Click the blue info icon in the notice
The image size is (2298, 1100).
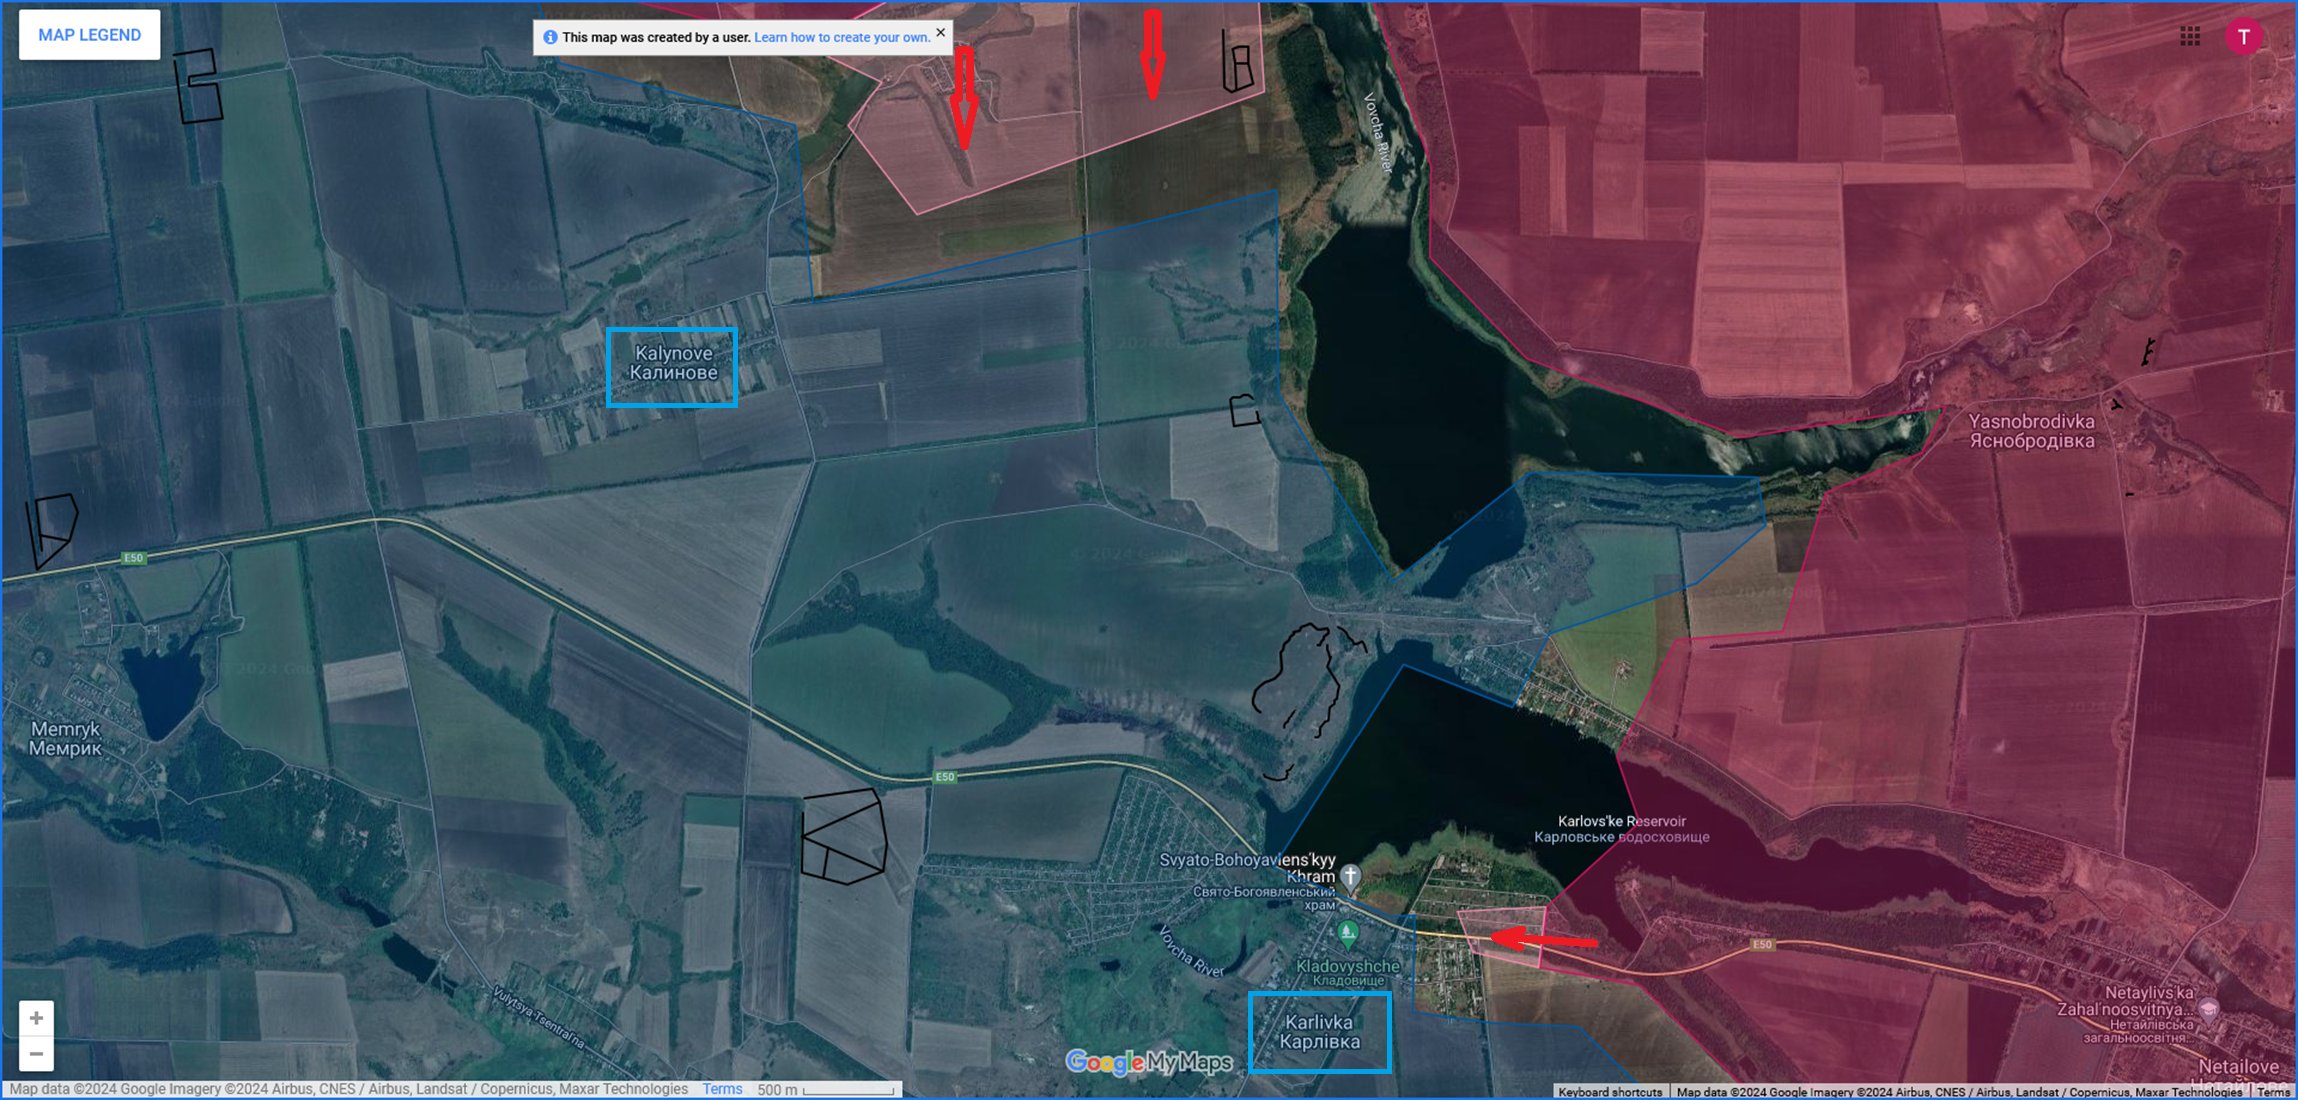click(550, 38)
